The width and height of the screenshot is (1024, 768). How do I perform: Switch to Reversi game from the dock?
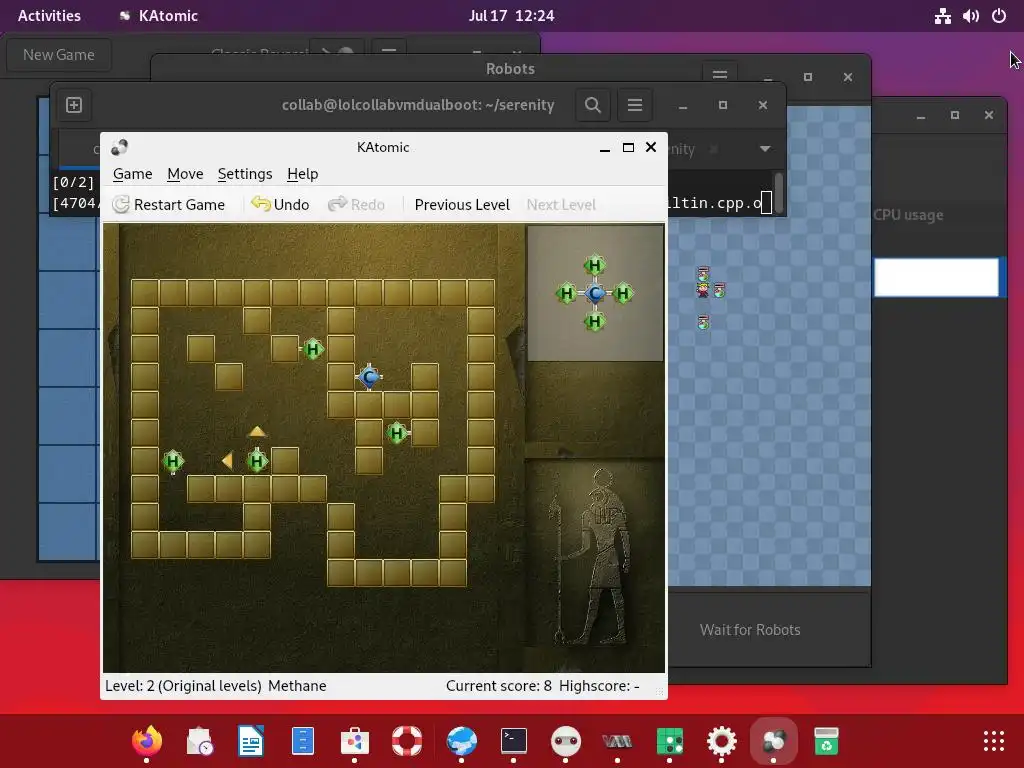coord(669,741)
